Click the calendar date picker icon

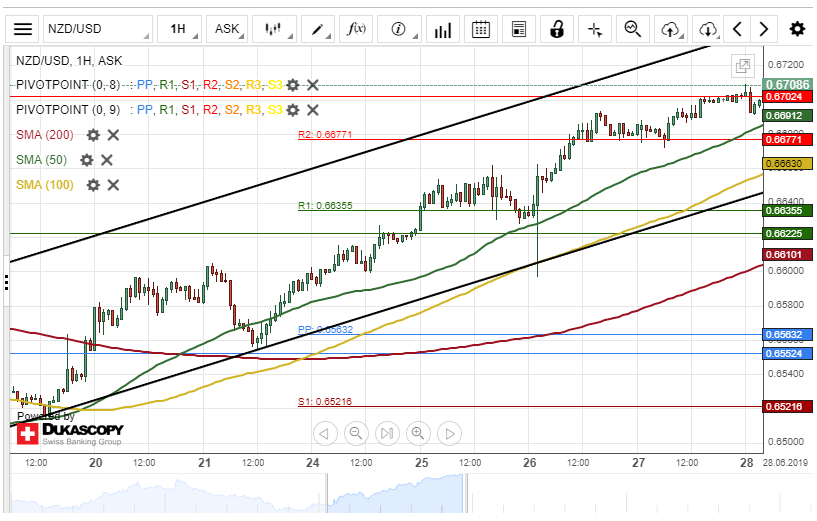click(481, 29)
